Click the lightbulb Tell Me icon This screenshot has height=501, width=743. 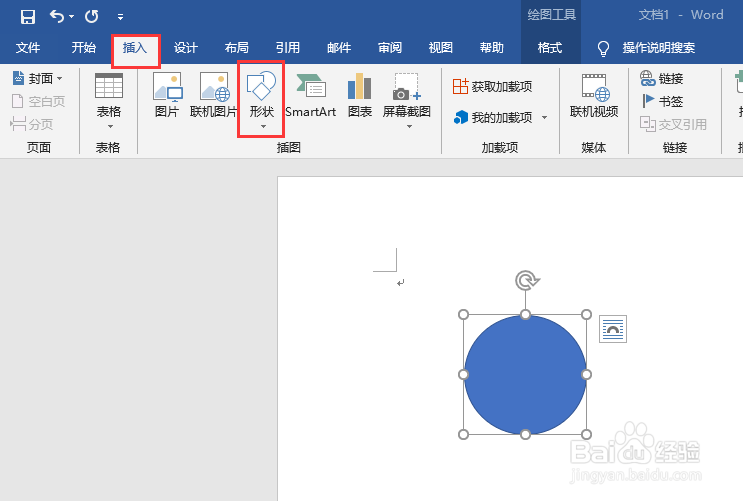click(x=603, y=48)
